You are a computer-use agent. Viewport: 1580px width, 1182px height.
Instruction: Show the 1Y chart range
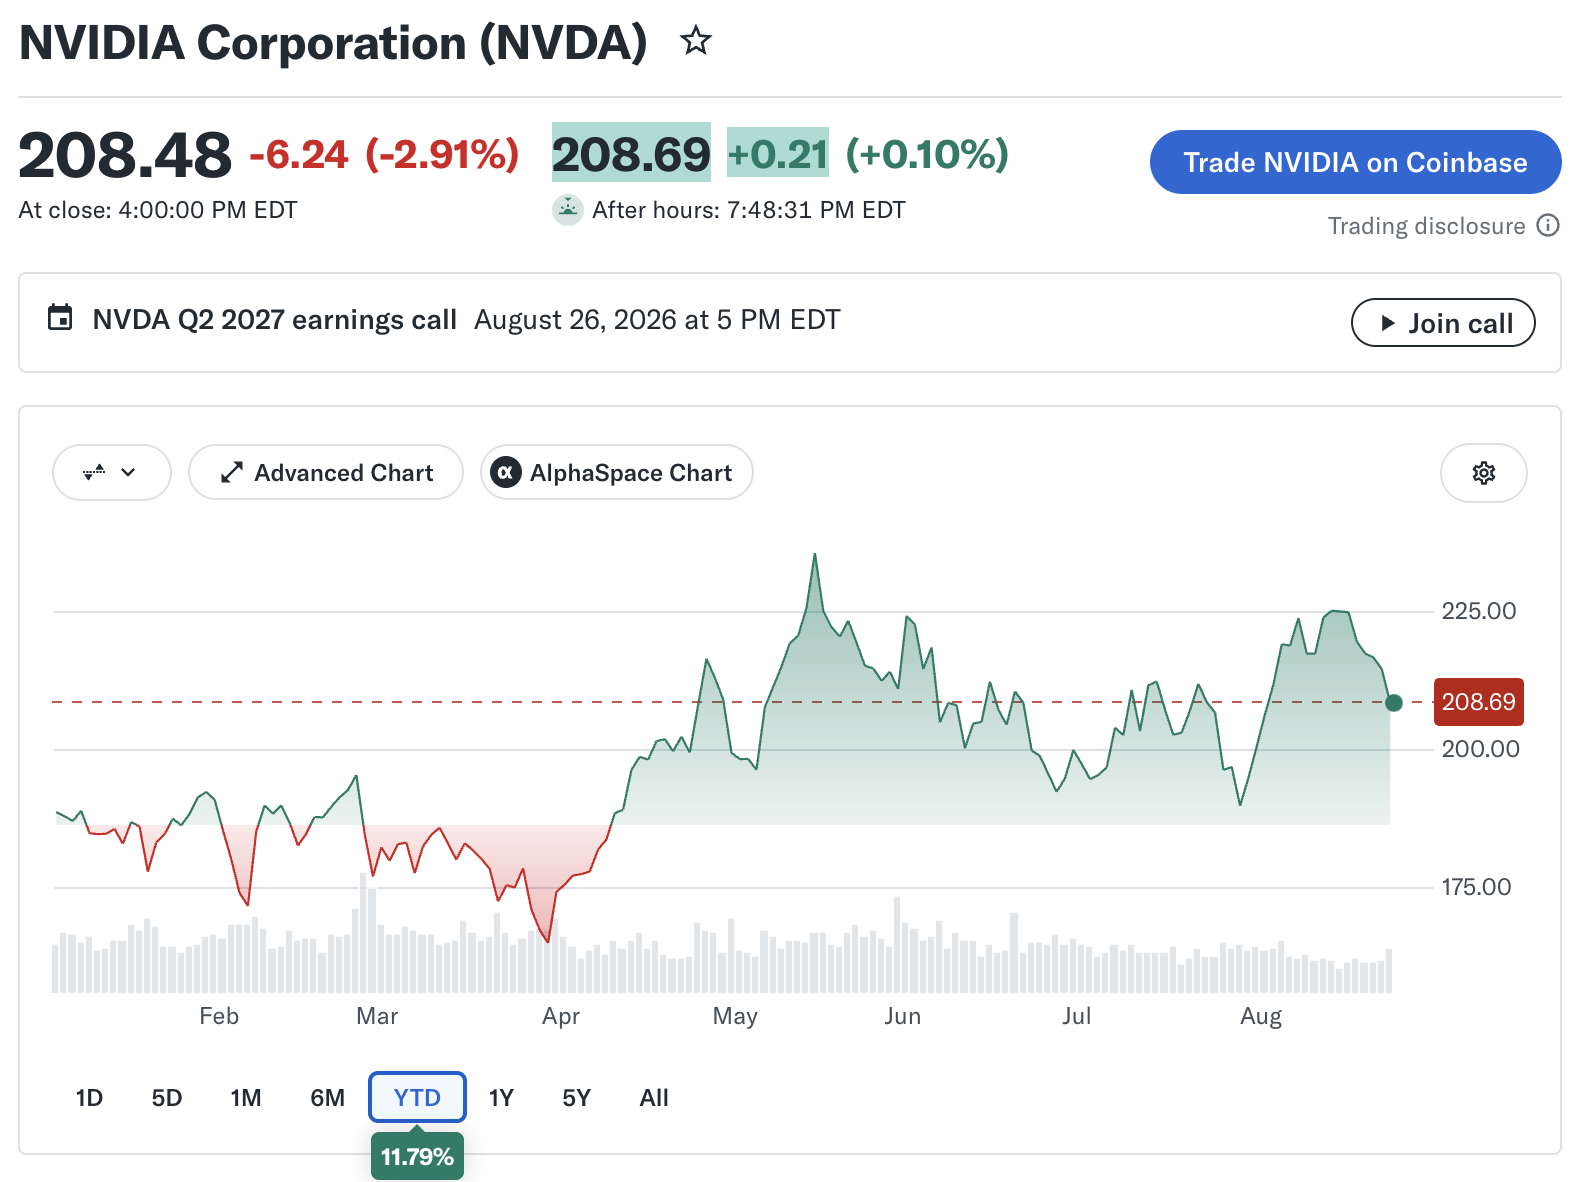point(501,1098)
